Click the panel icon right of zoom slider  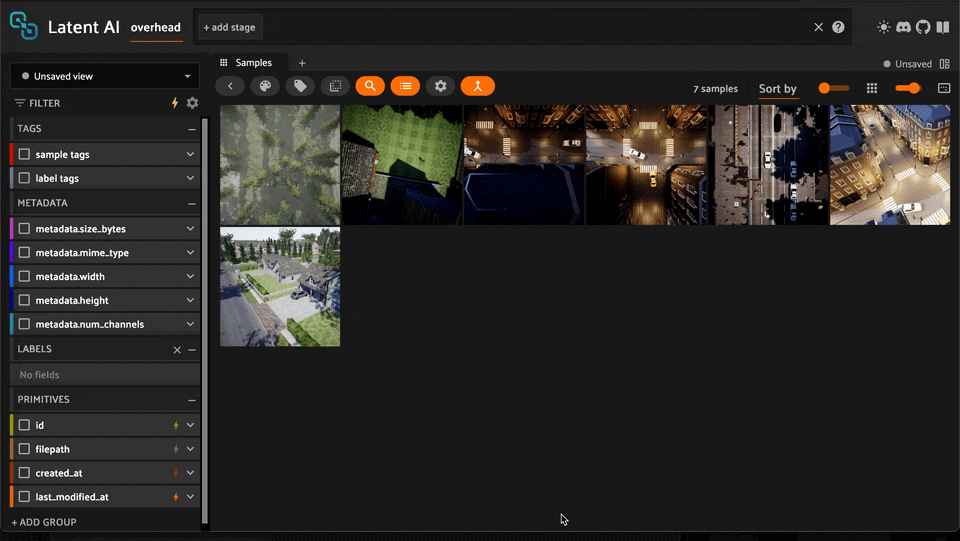point(944,88)
